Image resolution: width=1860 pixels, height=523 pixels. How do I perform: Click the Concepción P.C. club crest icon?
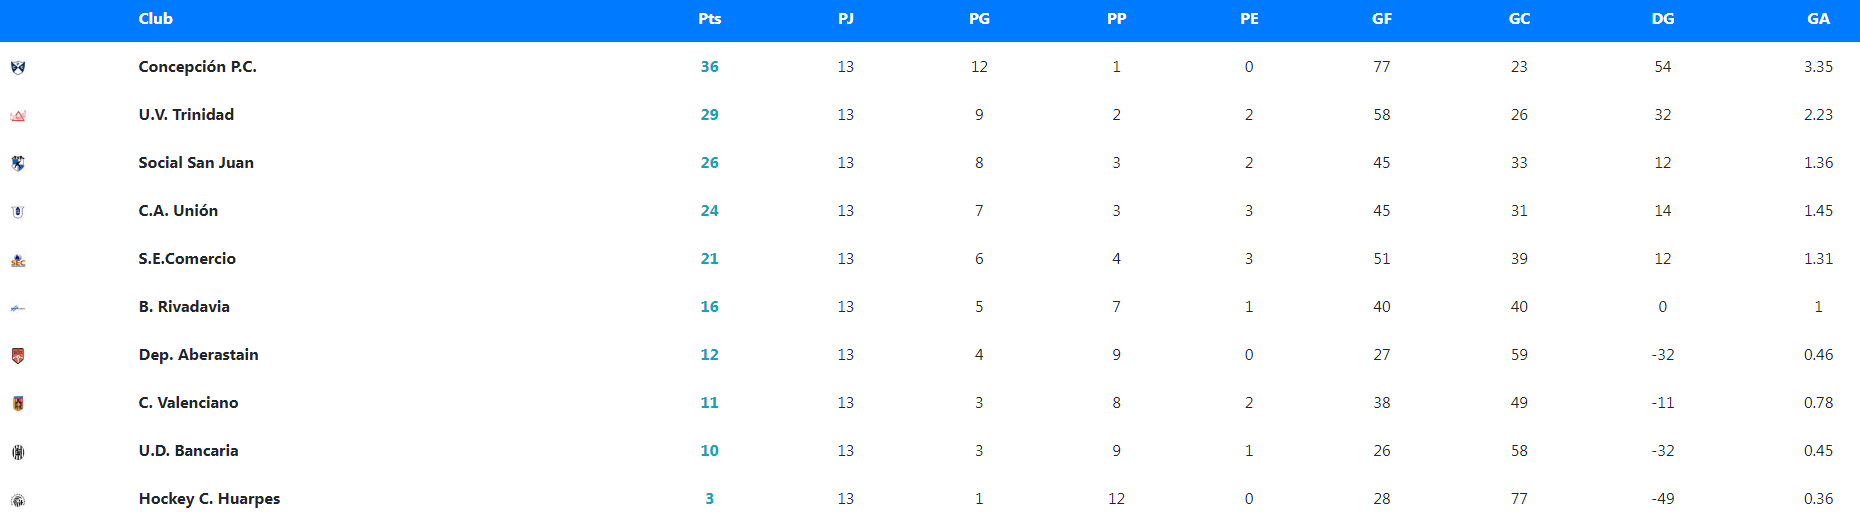tap(18, 67)
